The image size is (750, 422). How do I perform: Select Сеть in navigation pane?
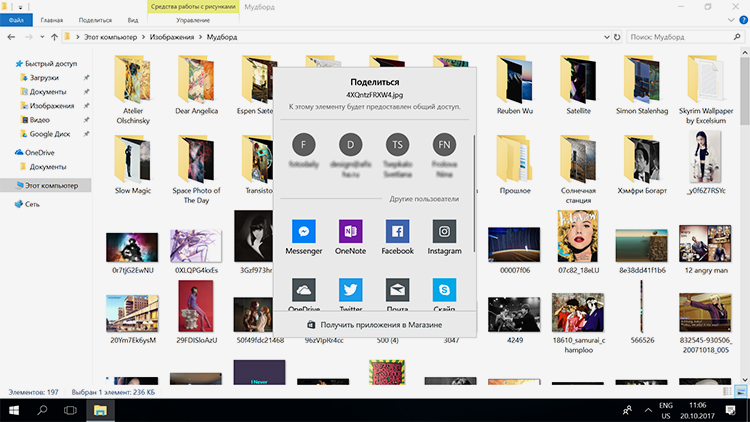pyautogui.click(x=32, y=204)
